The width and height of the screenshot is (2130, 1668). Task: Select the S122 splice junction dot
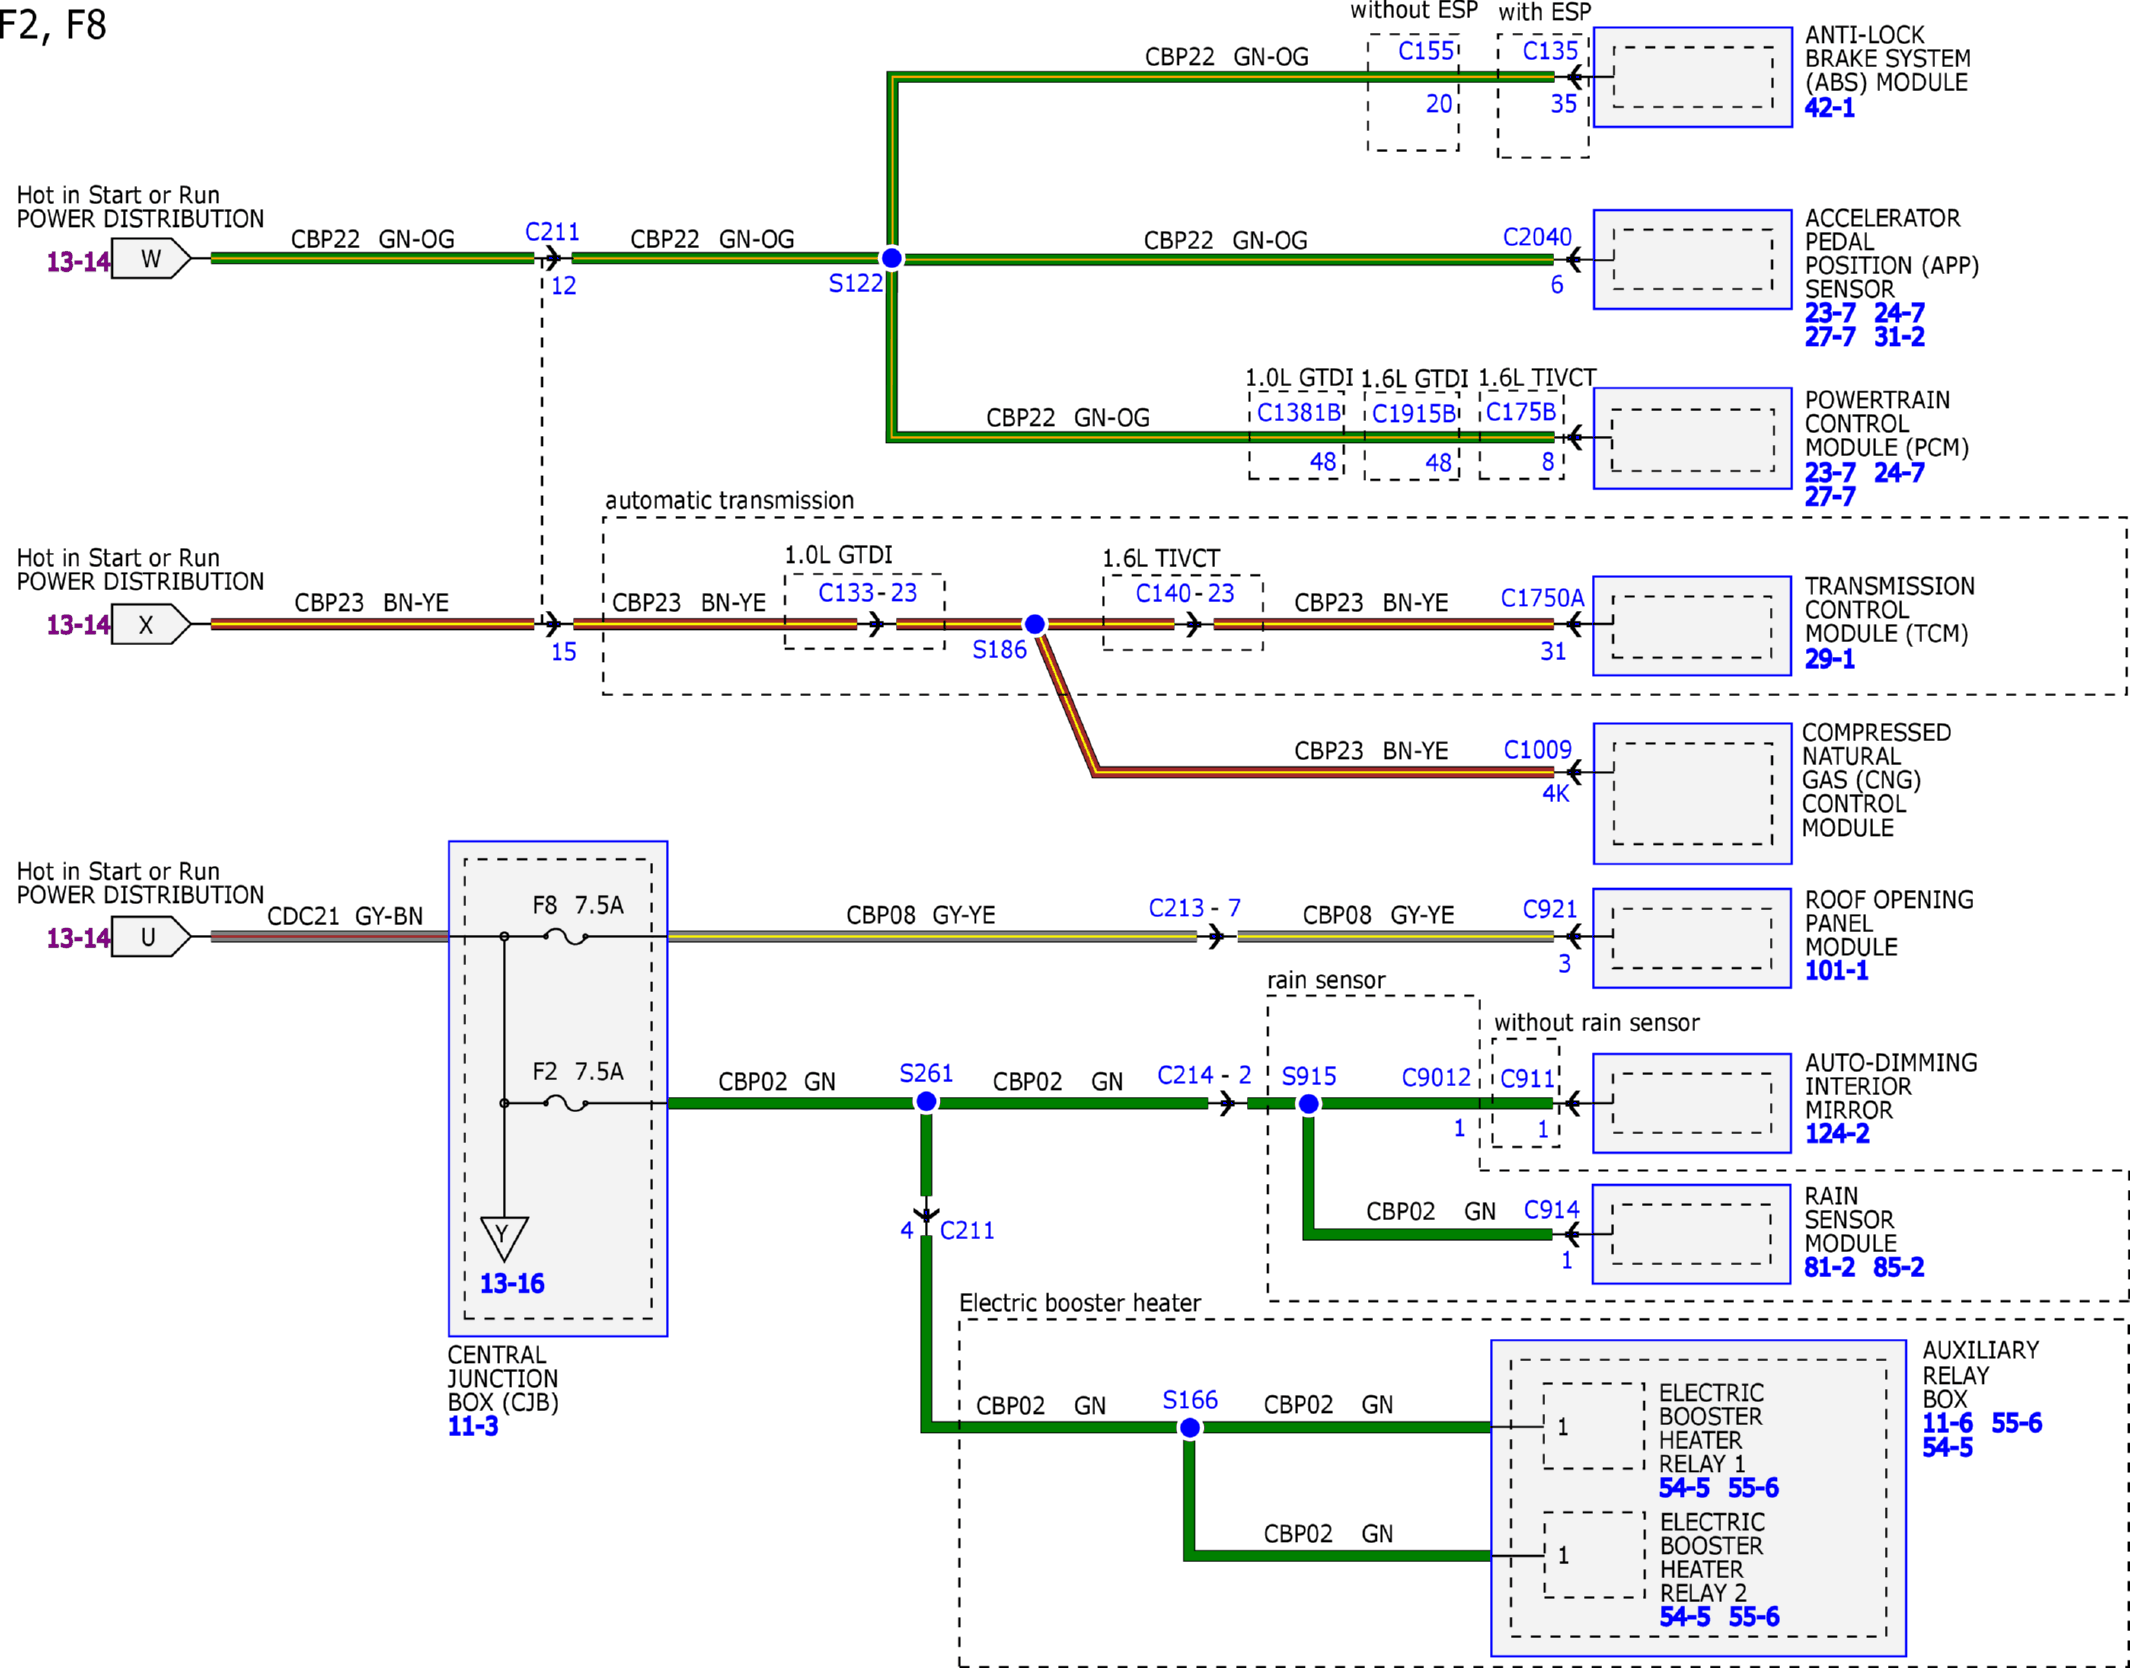pos(892,259)
